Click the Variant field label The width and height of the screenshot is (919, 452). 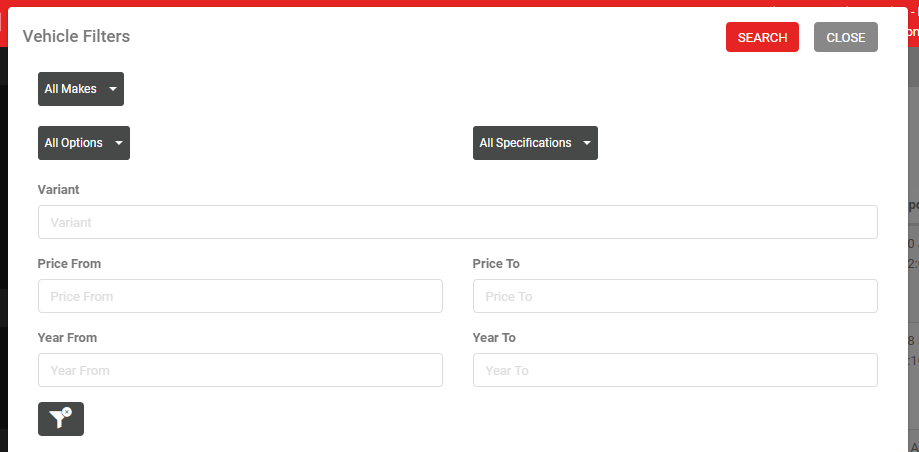pyautogui.click(x=59, y=189)
